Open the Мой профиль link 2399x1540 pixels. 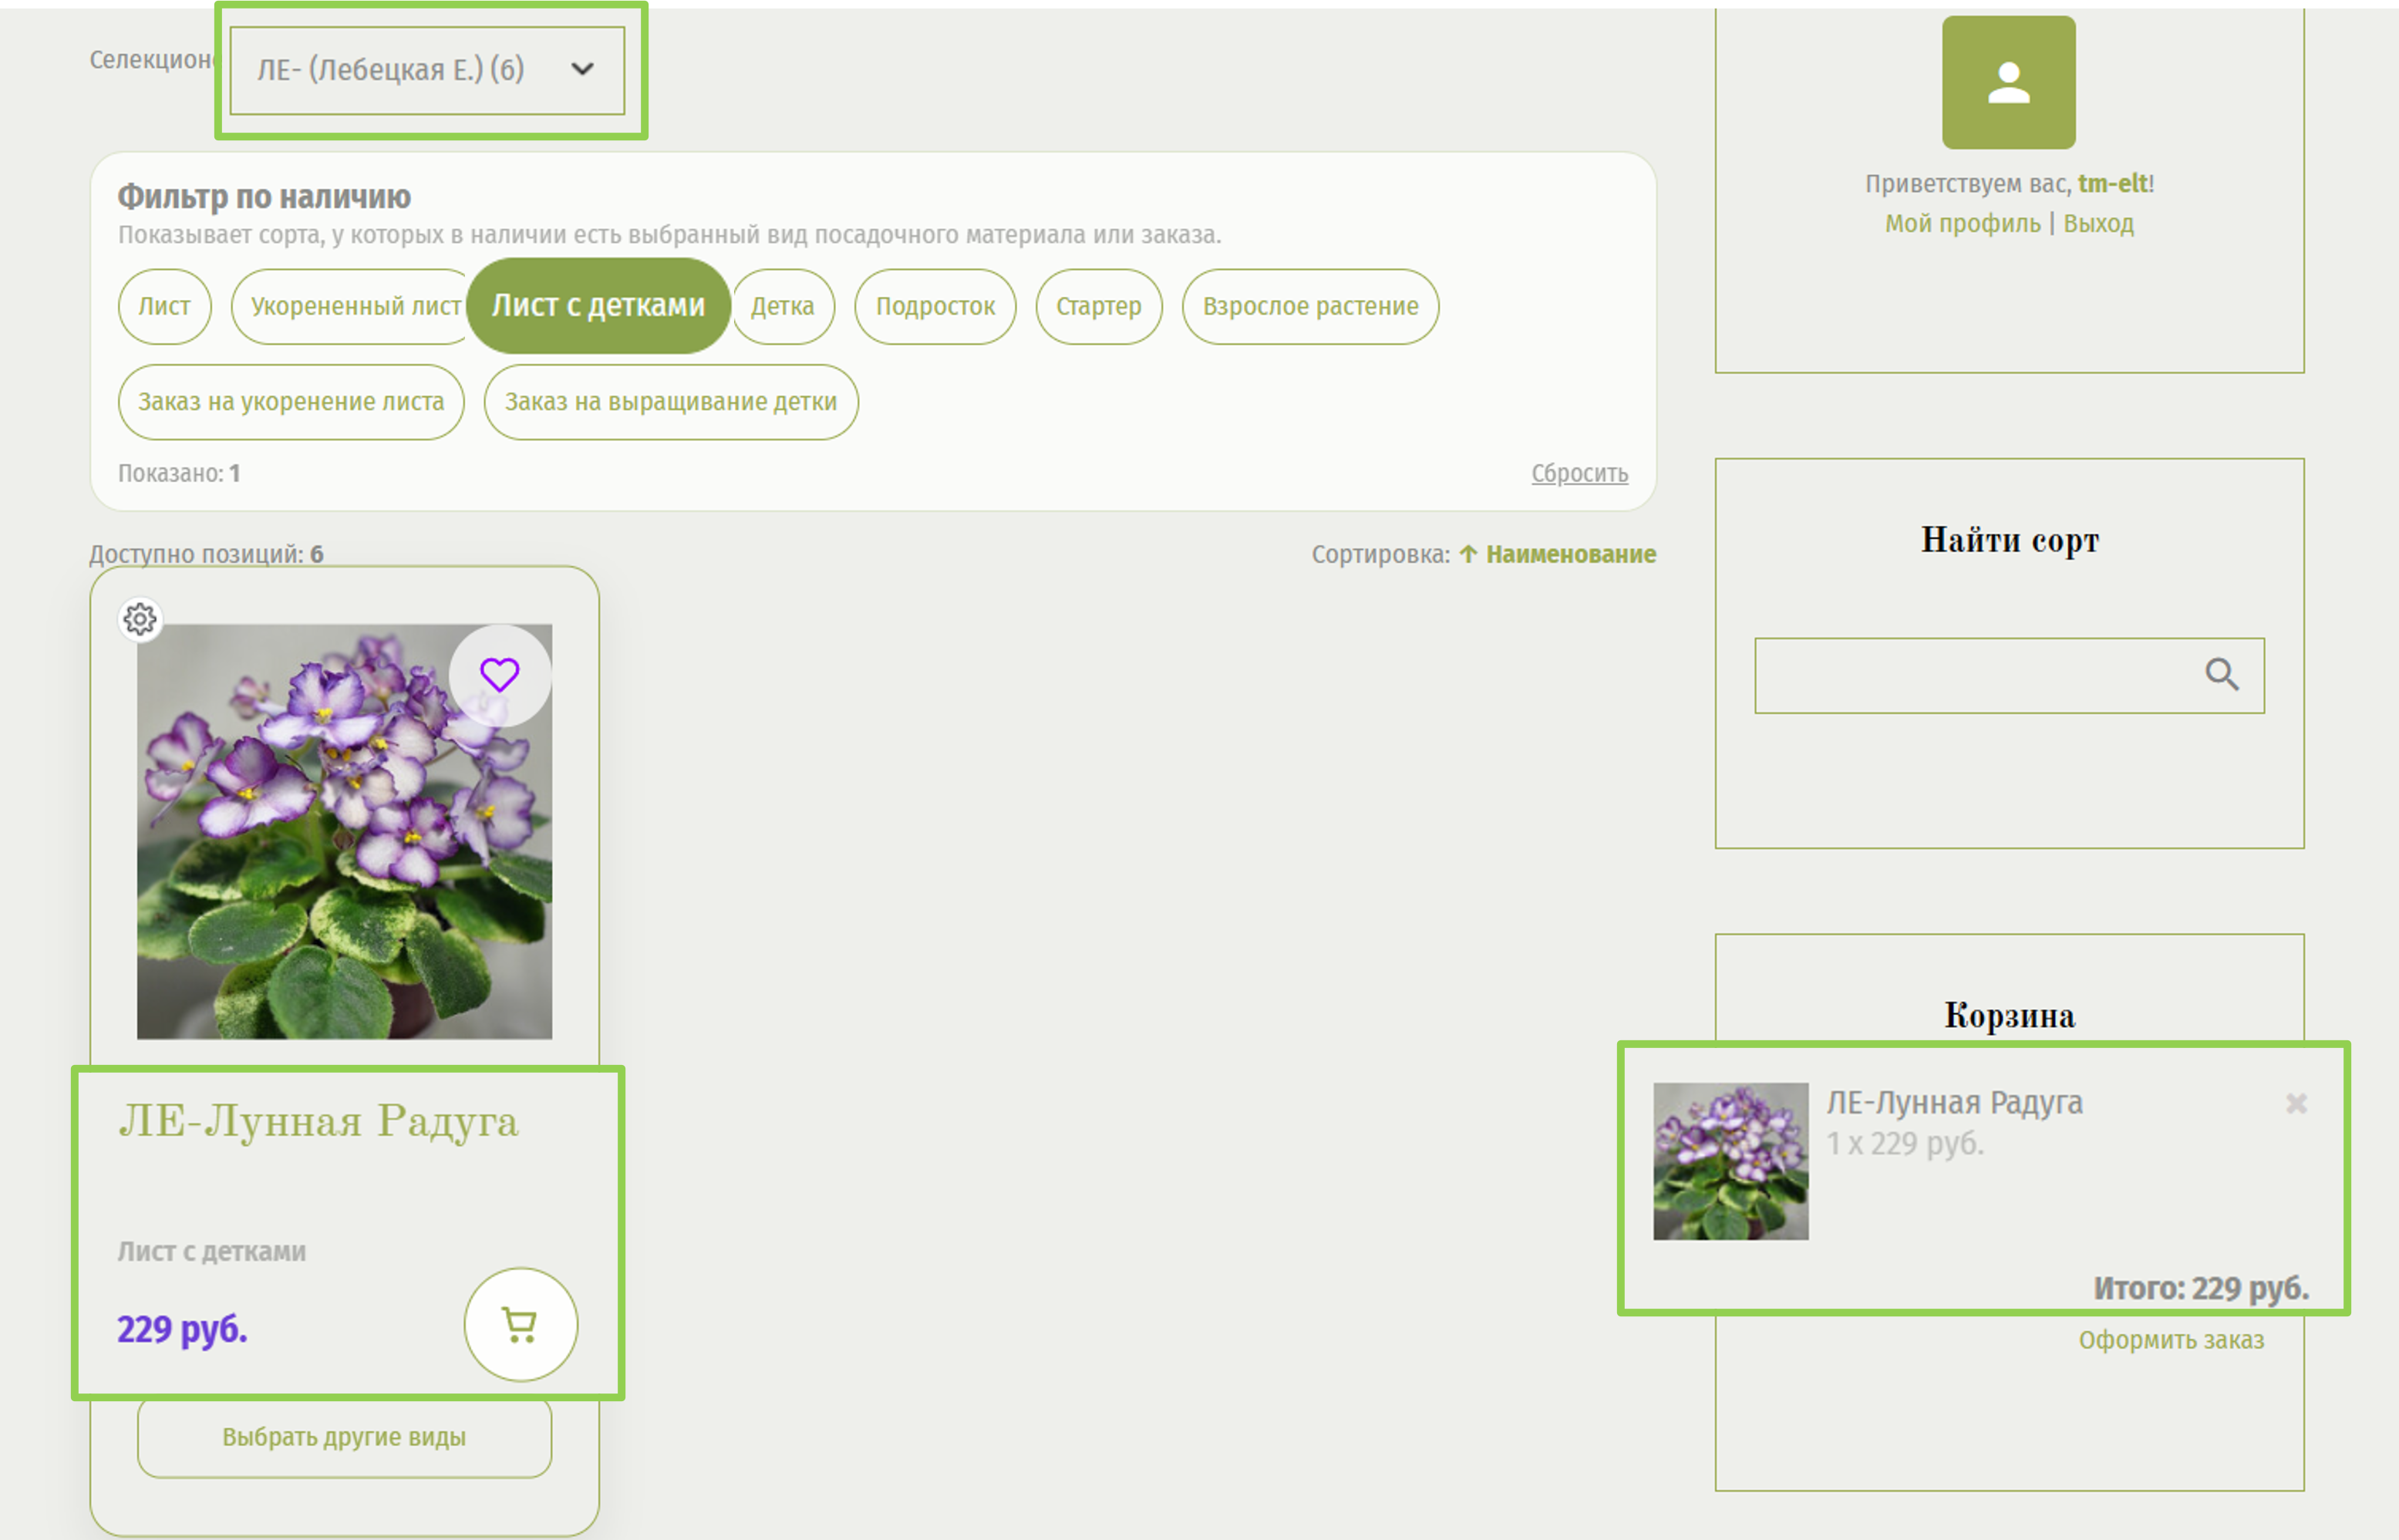point(1962,223)
